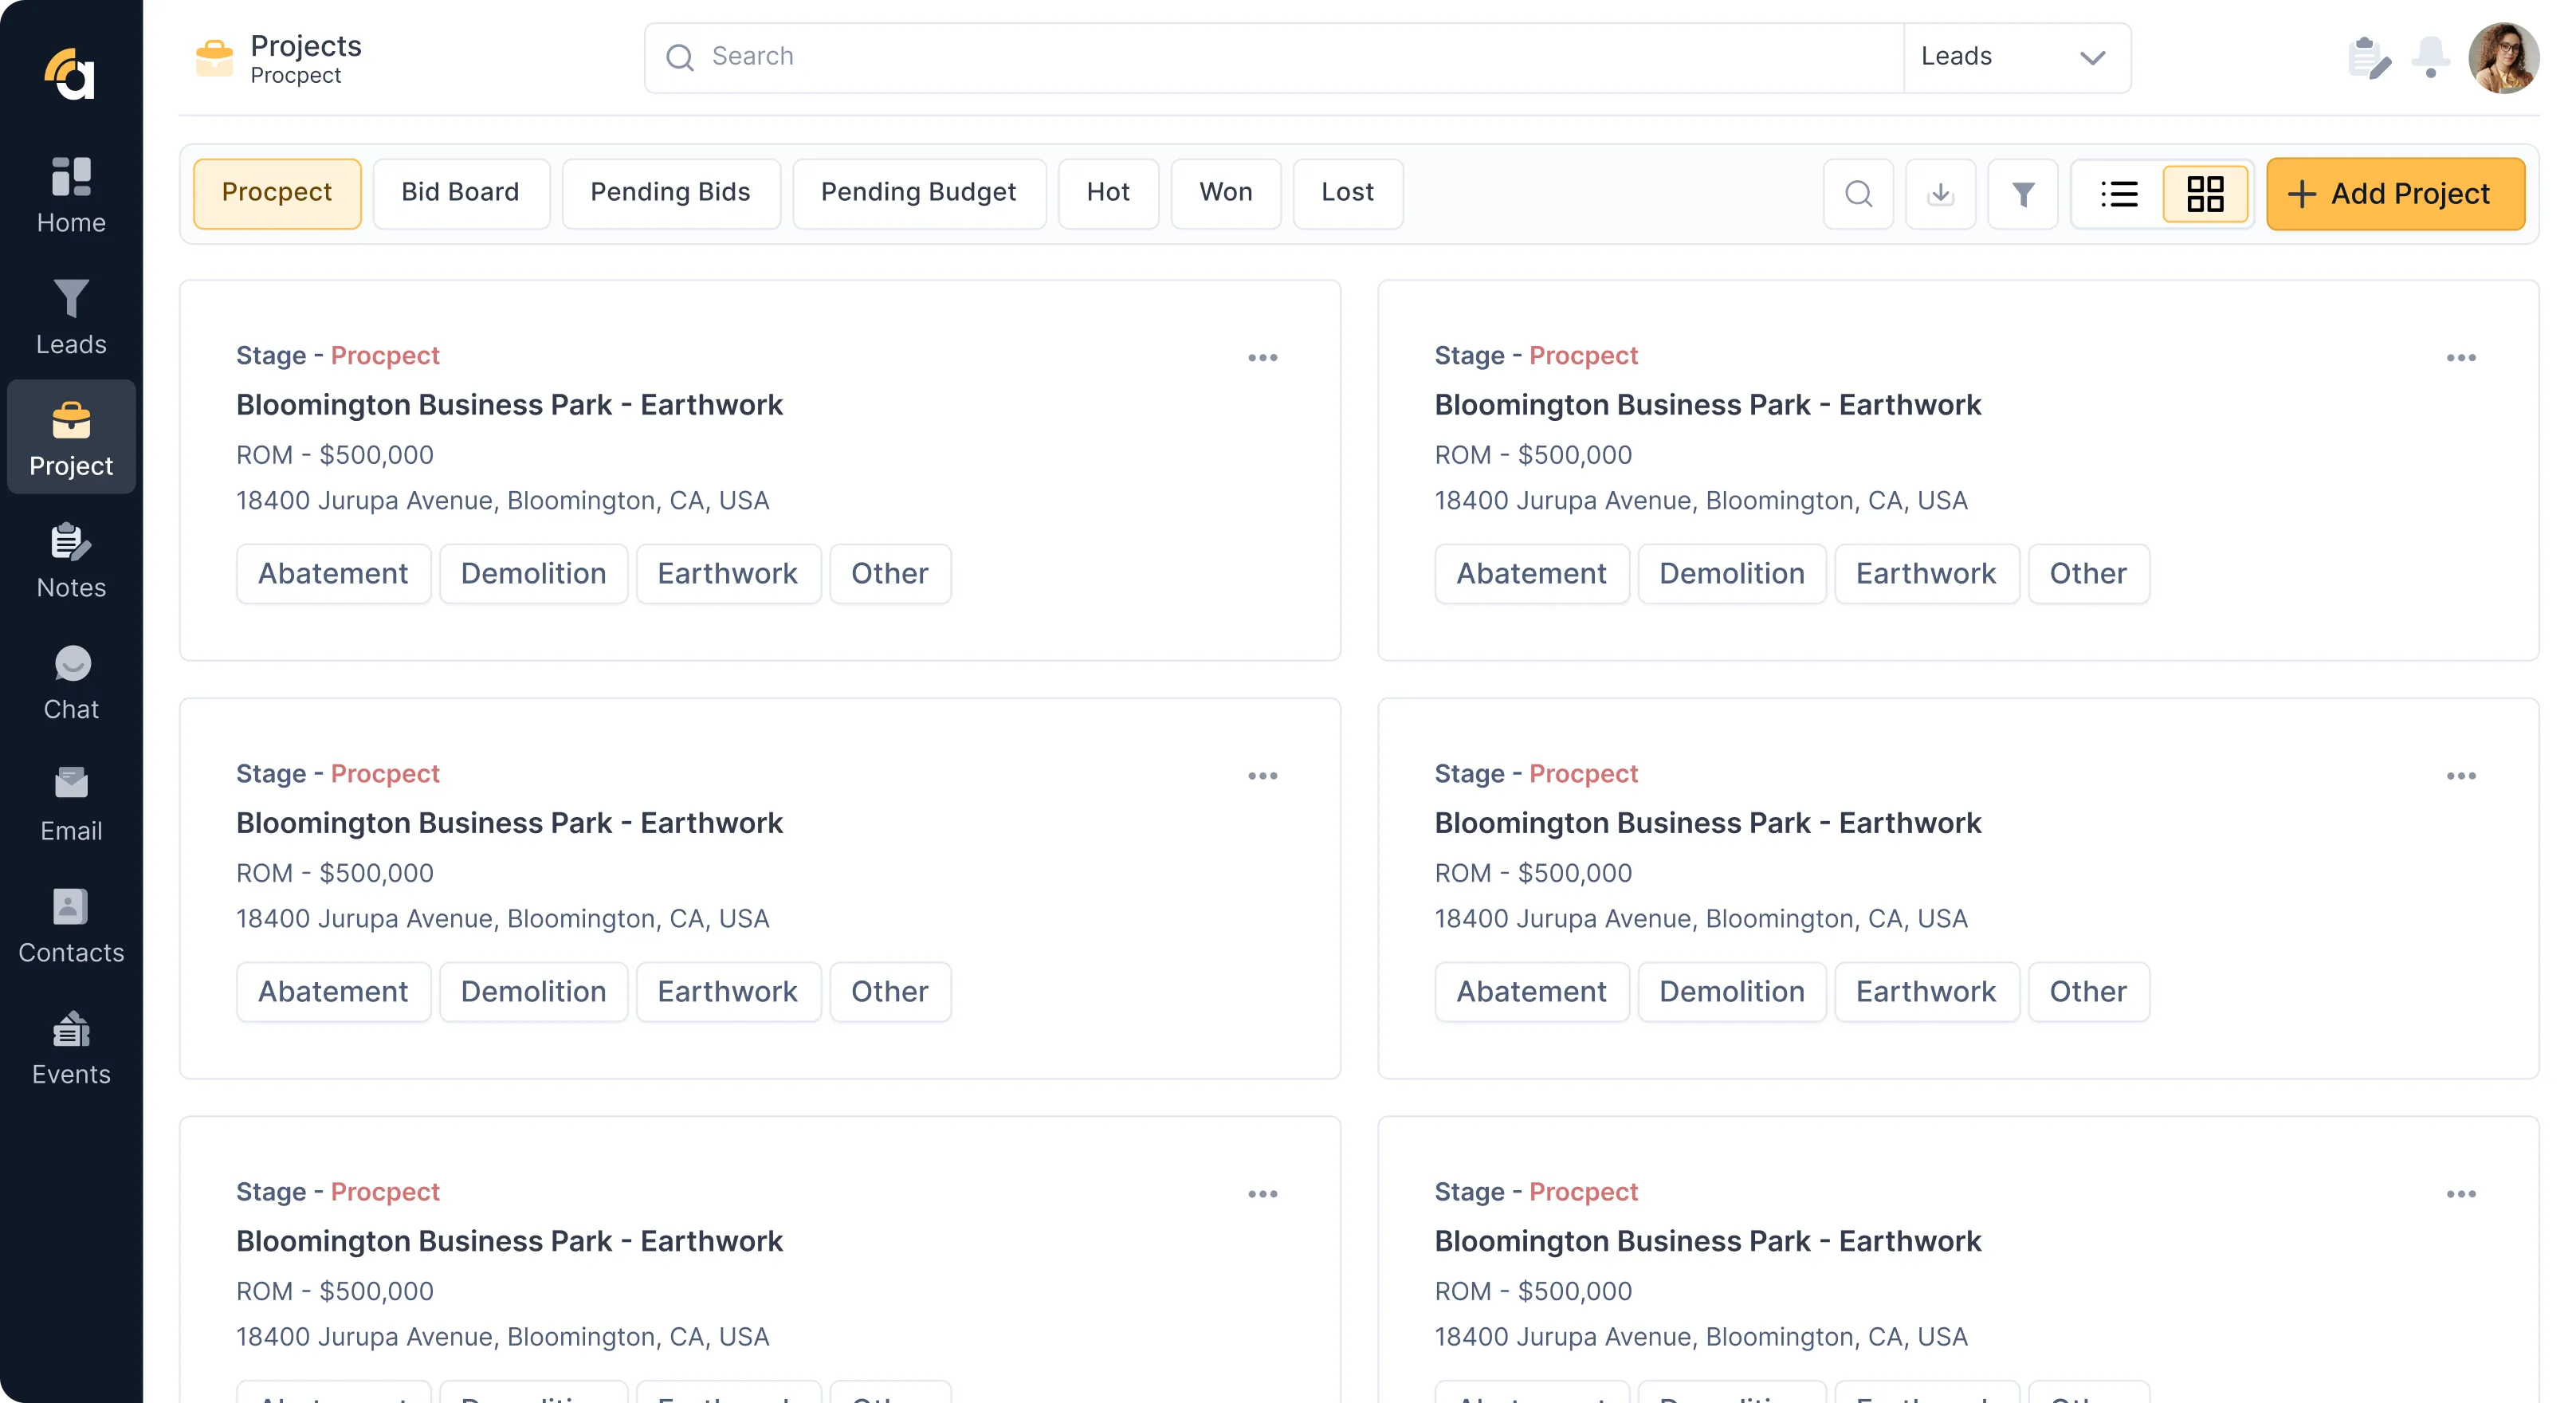Open the three-dot menu on the bottom-right card
2576x1403 pixels.
coord(2461,1193)
